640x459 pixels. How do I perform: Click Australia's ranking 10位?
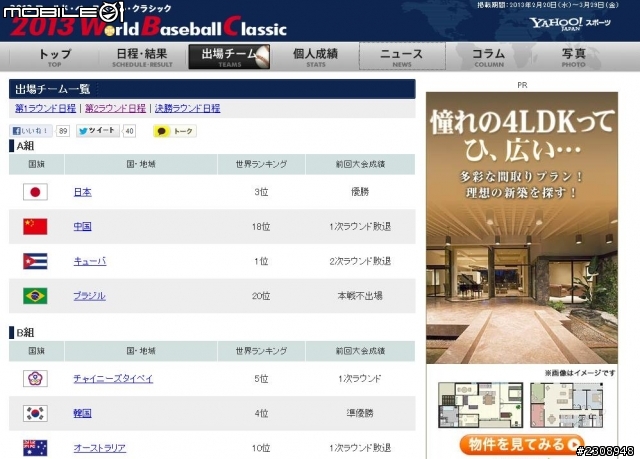click(261, 448)
